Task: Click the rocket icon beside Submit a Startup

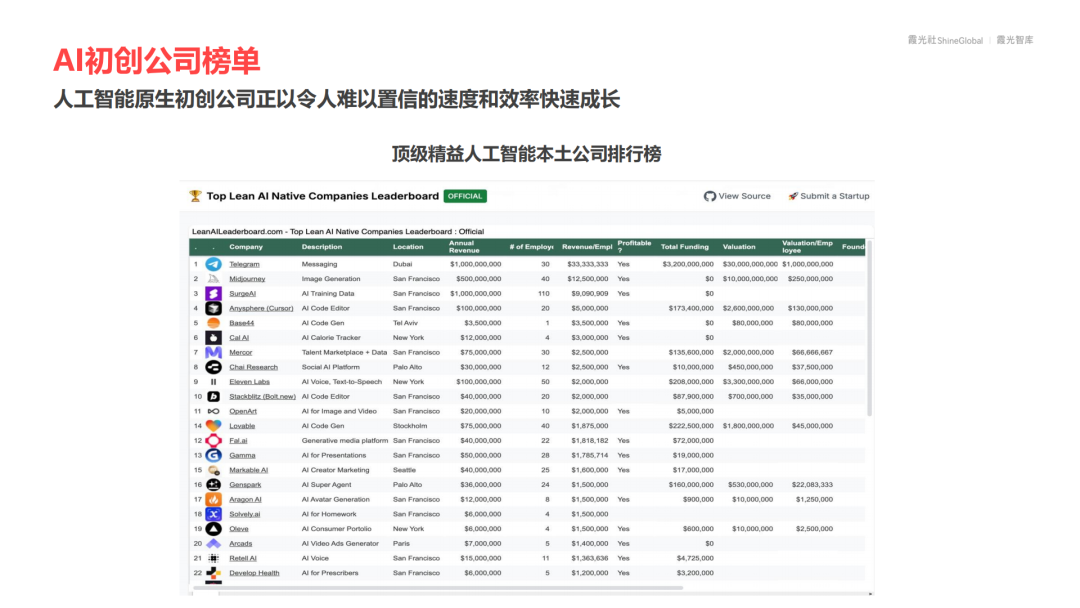Action: pyautogui.click(x=793, y=196)
